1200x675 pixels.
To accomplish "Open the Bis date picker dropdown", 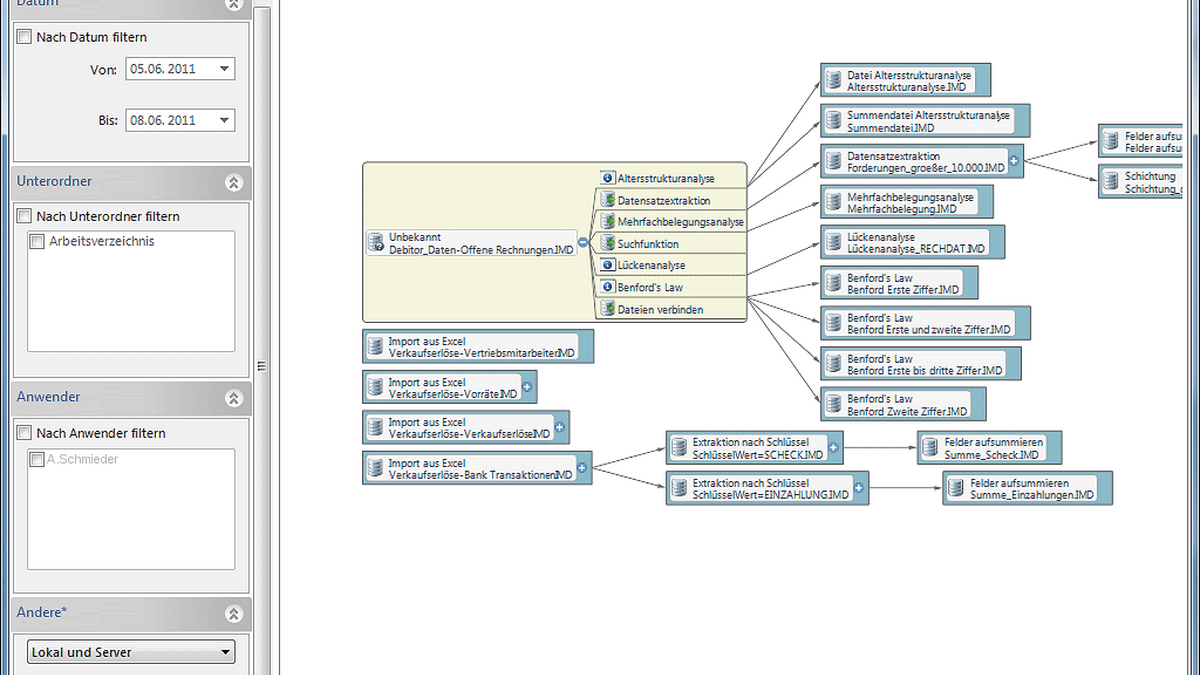I will tap(224, 120).
